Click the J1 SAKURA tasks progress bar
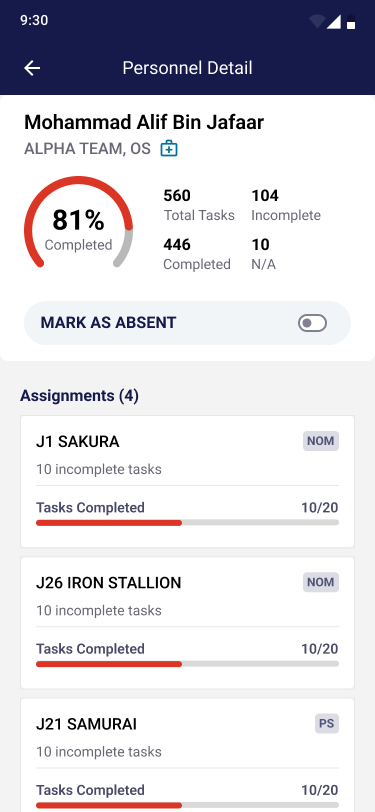This screenshot has height=812, width=375. 188,523
